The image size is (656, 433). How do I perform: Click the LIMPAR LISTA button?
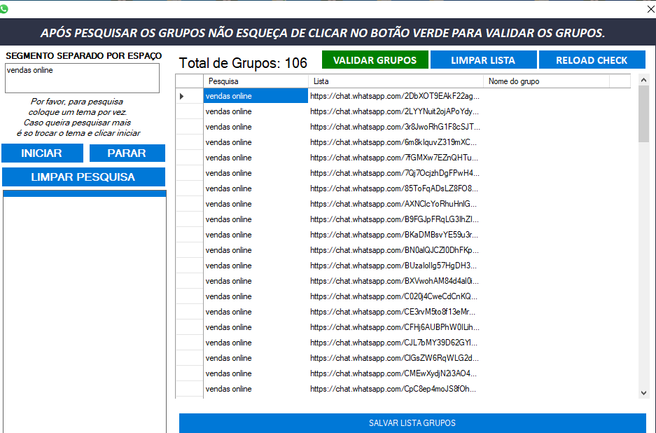[483, 60]
